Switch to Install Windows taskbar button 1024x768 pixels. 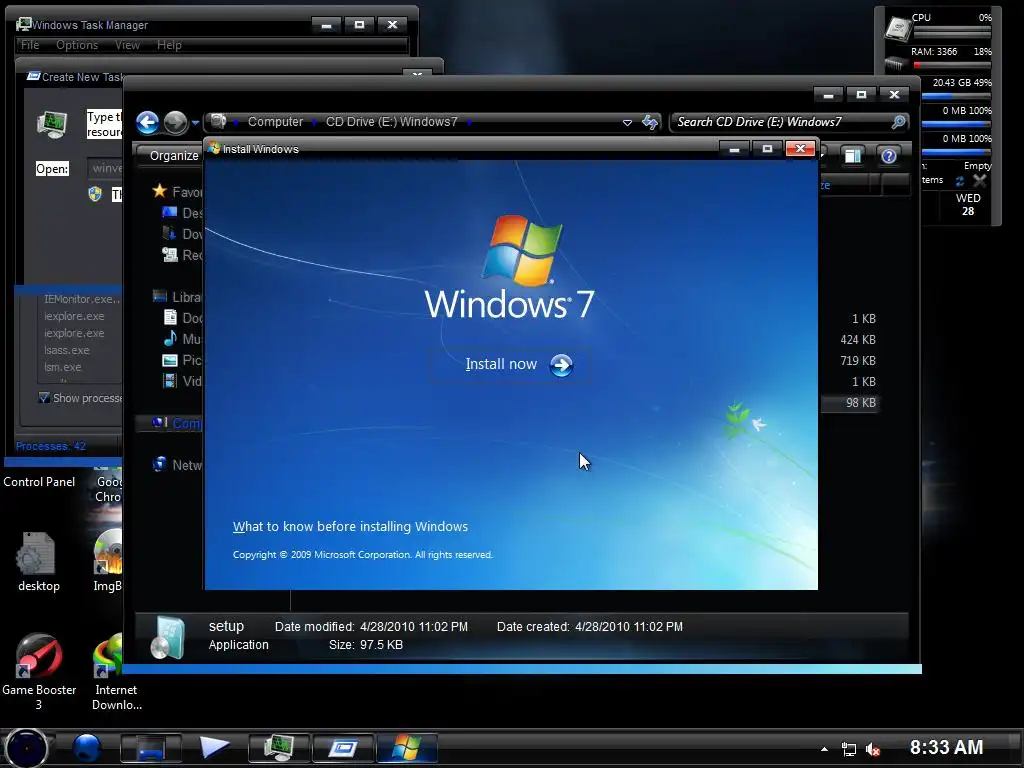tap(407, 748)
